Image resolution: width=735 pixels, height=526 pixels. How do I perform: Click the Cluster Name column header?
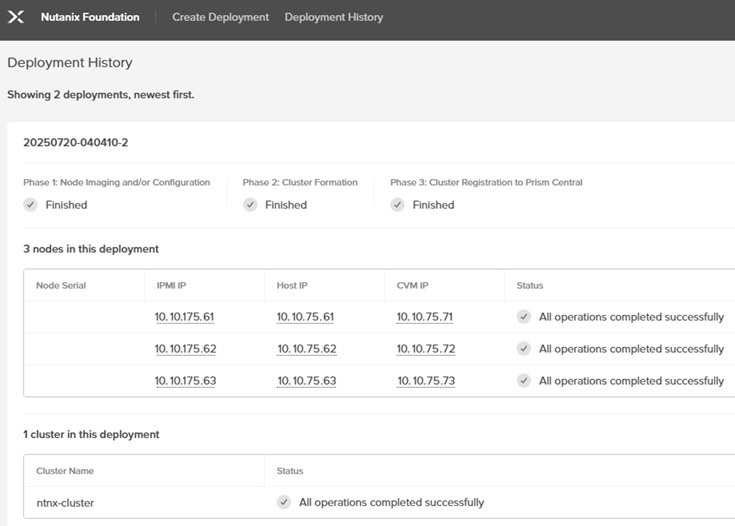coord(65,471)
